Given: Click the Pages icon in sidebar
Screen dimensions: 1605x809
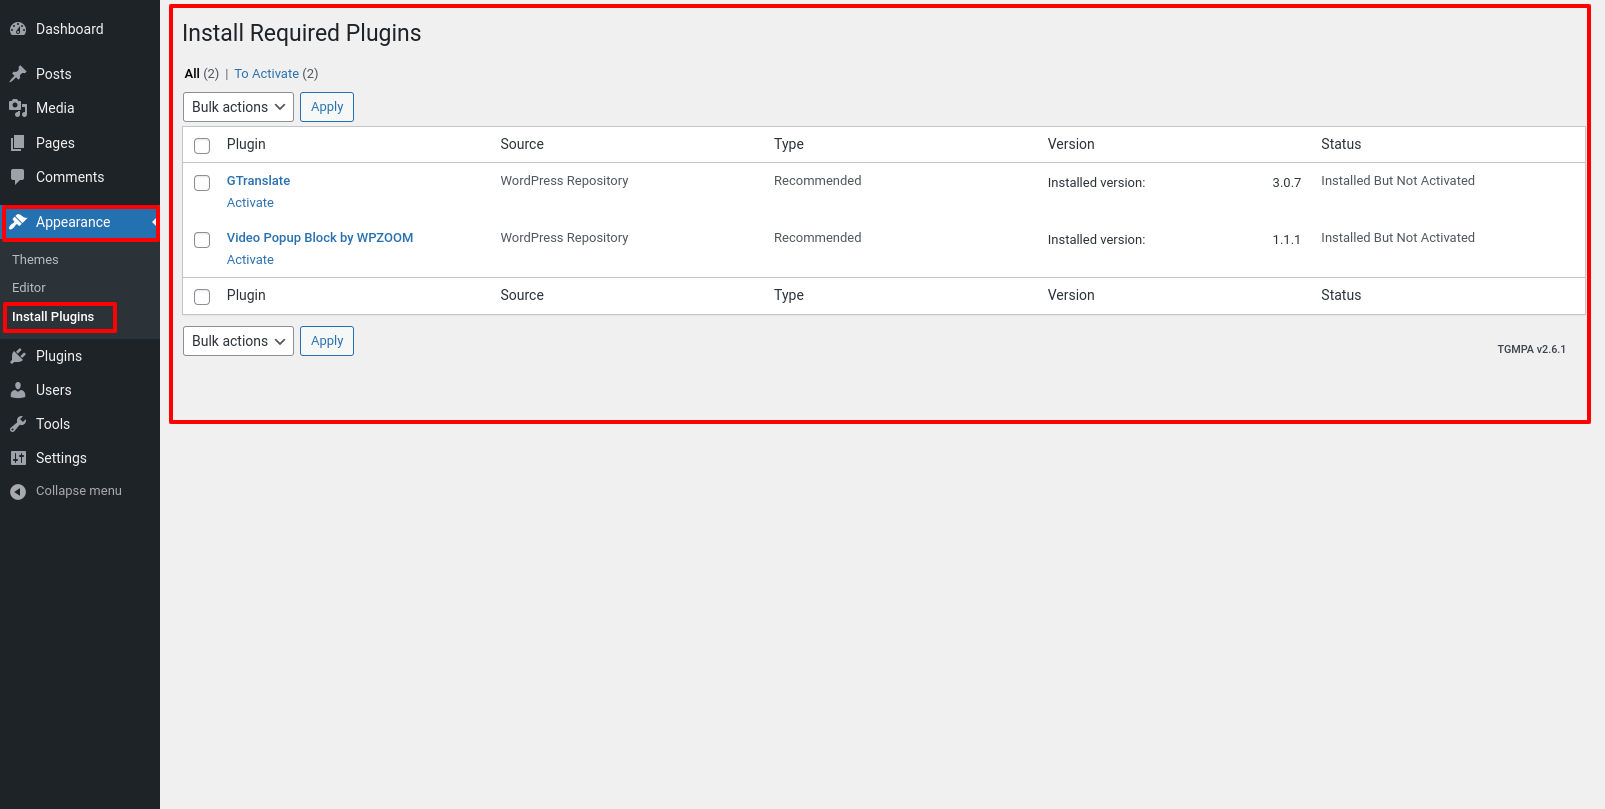Looking at the screenshot, I should (18, 143).
